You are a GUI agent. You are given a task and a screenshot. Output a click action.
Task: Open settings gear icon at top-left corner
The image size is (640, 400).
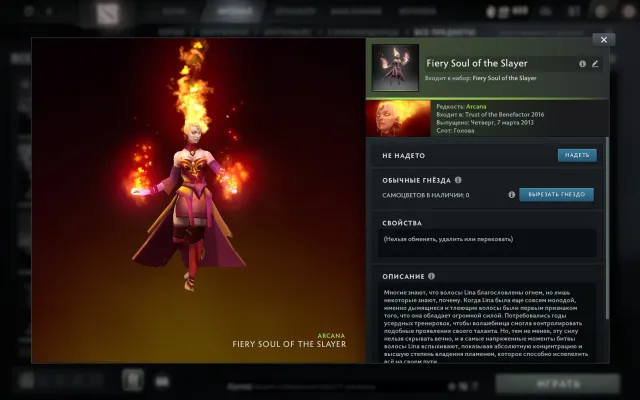click(29, 11)
